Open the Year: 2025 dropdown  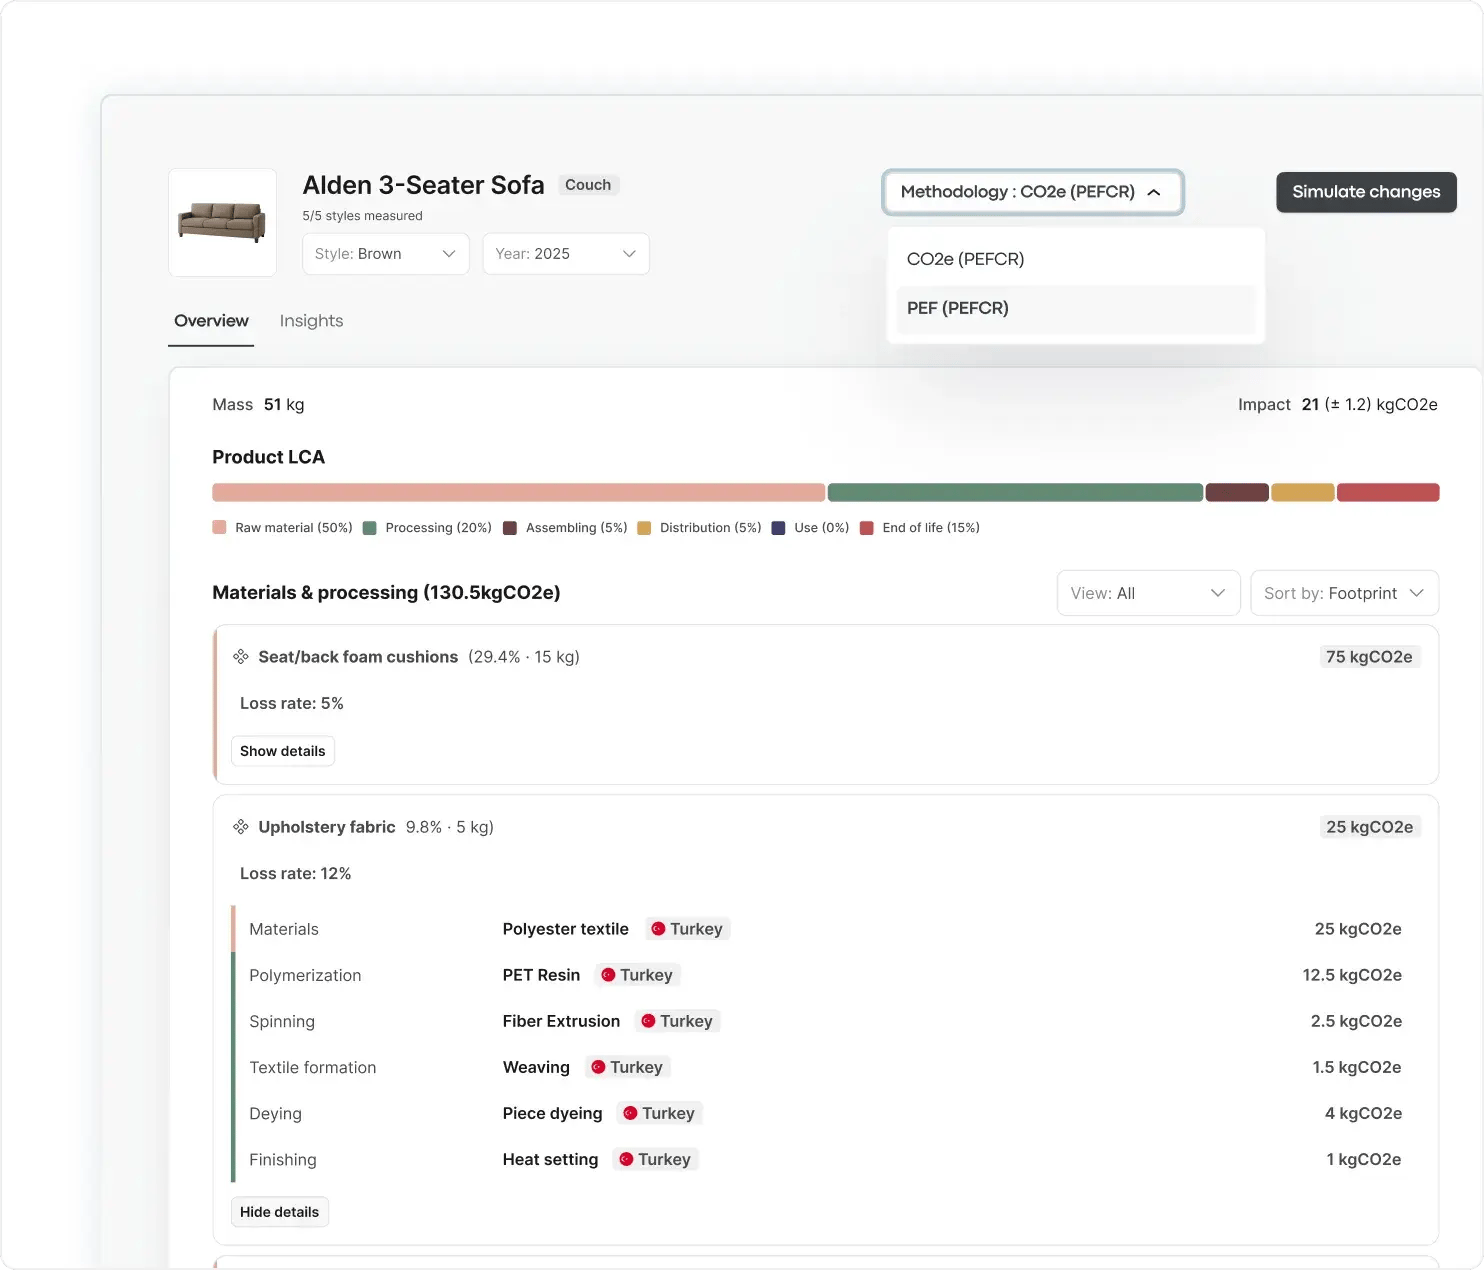coord(566,254)
